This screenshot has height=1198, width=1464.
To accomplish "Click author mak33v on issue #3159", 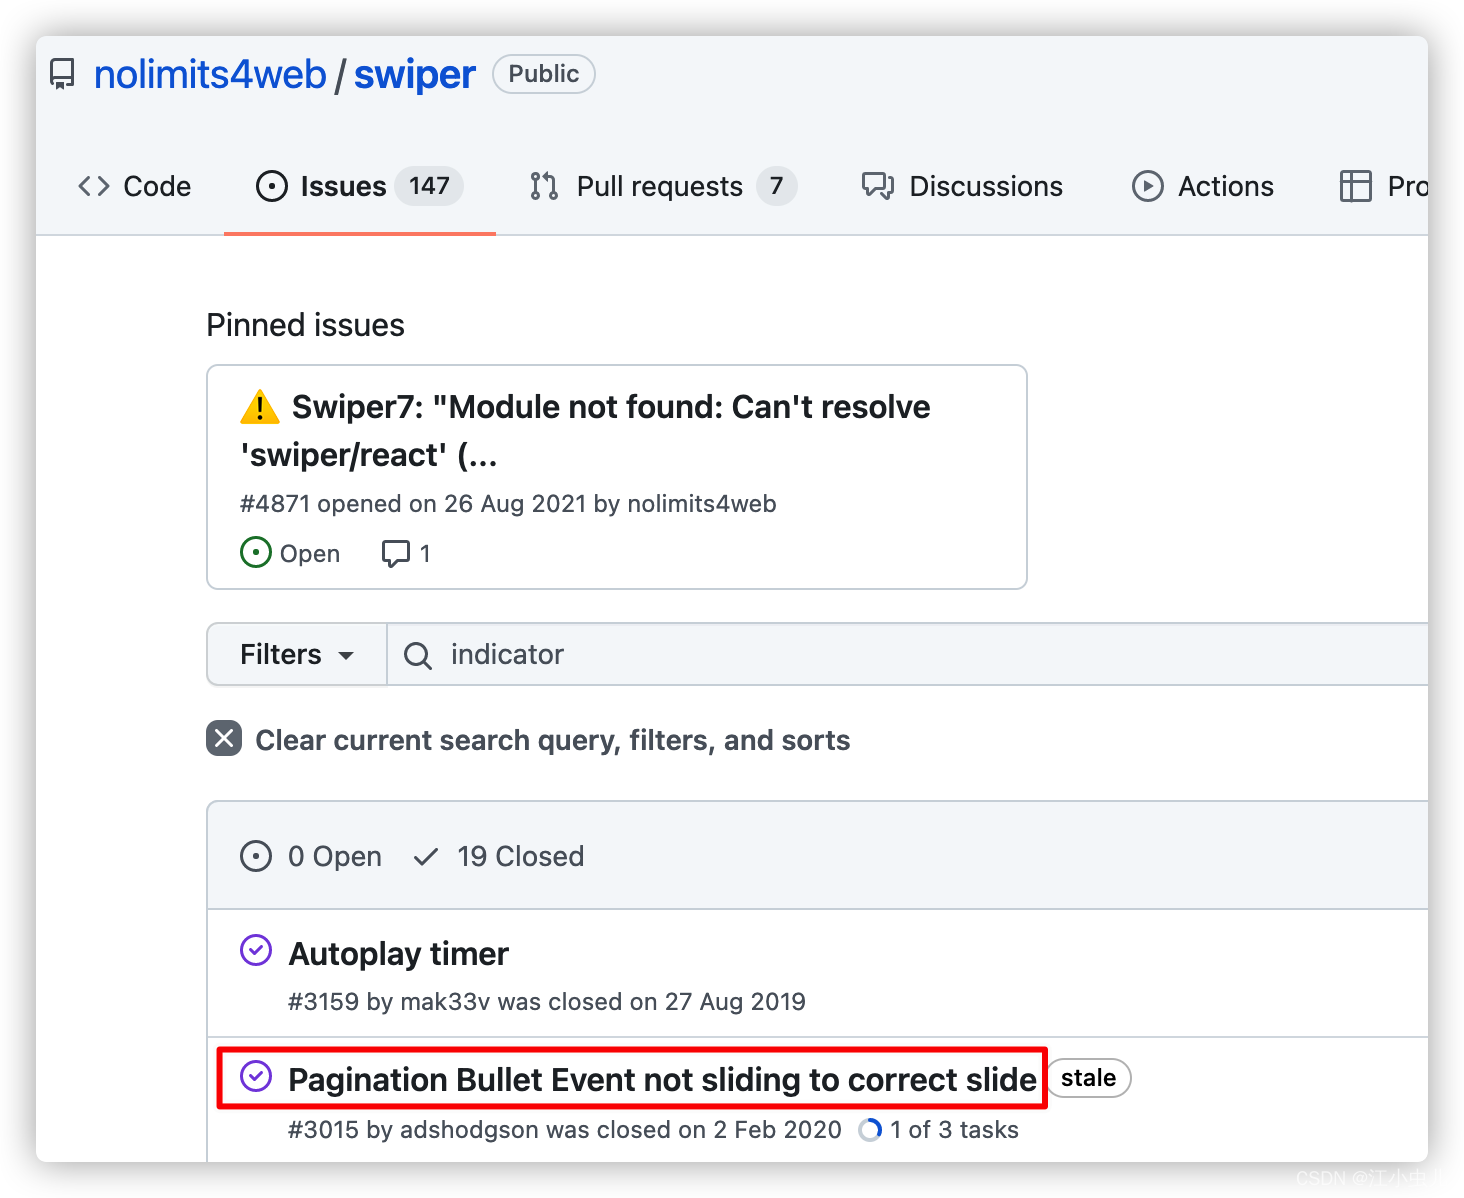I will point(445,1002).
